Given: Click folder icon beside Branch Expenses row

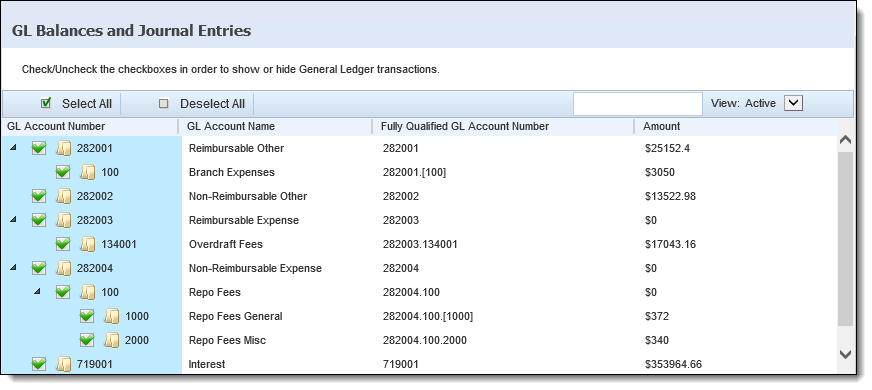Looking at the screenshot, I should 88,172.
